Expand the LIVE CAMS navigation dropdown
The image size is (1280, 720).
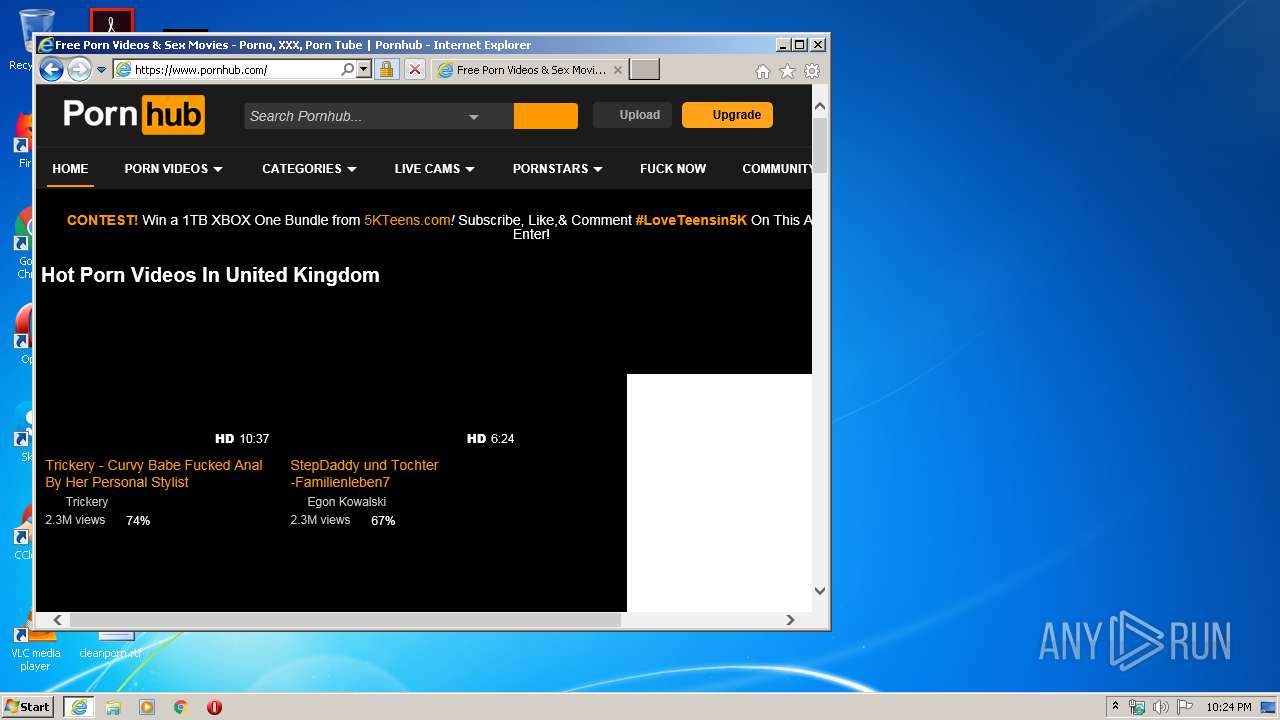(434, 169)
